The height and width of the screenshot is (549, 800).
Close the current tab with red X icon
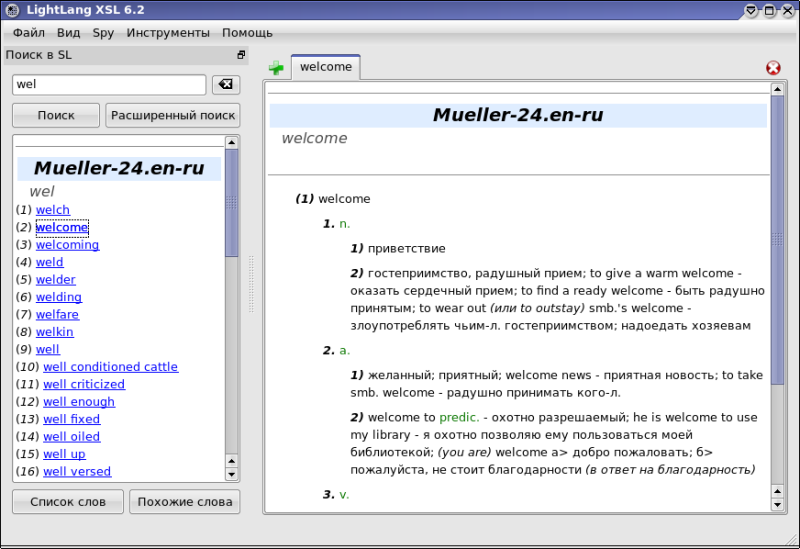tap(773, 68)
